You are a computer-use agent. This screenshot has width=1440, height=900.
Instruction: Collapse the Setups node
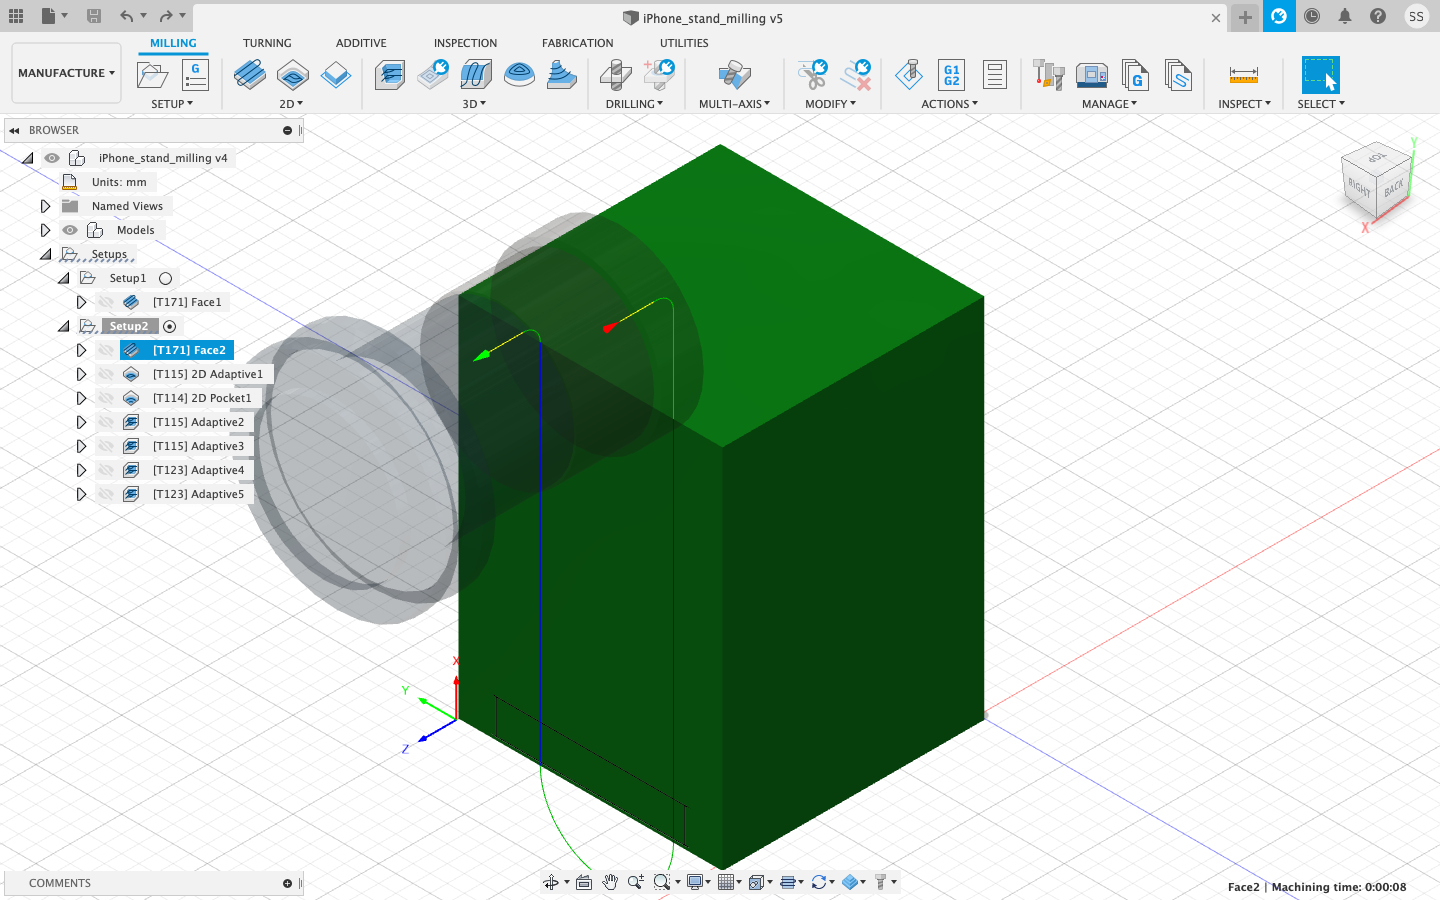coord(45,254)
